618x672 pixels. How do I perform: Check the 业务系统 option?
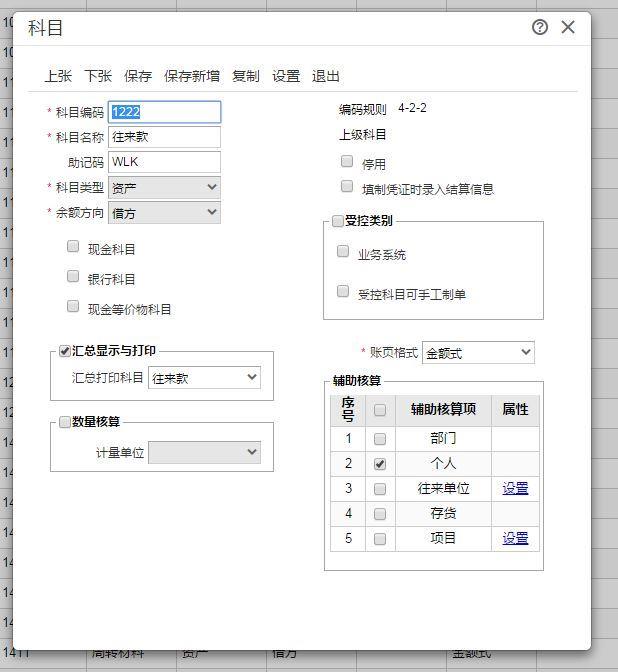tap(343, 251)
